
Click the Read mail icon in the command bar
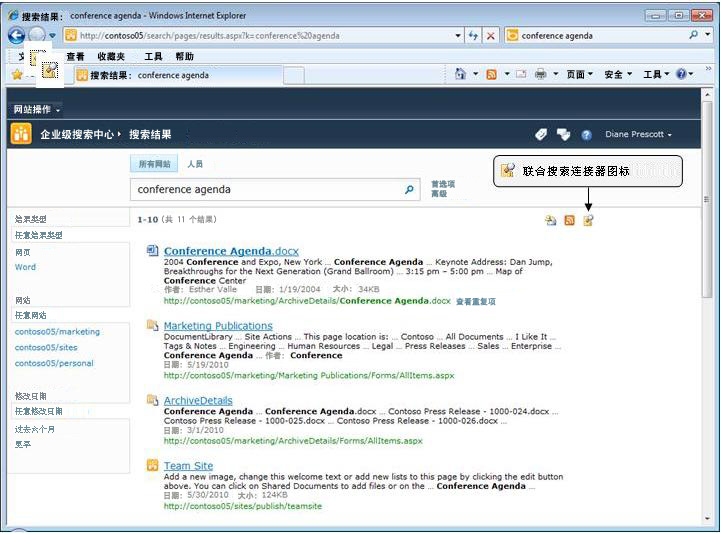coord(521,74)
